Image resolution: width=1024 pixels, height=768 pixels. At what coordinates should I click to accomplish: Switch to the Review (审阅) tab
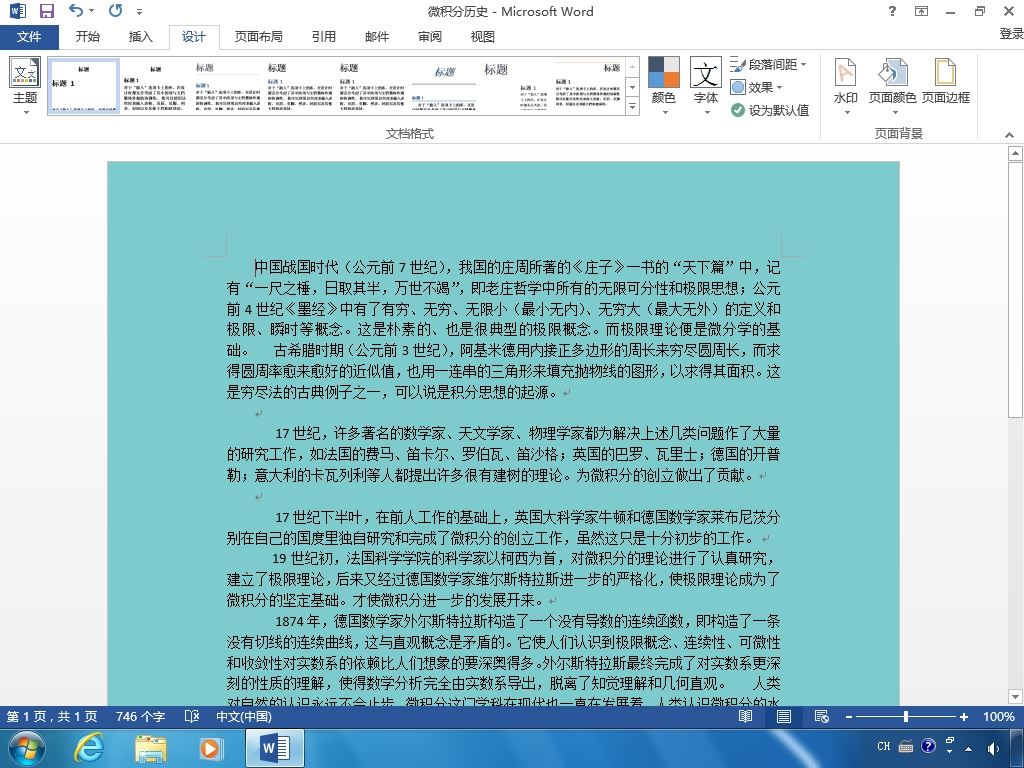click(430, 37)
